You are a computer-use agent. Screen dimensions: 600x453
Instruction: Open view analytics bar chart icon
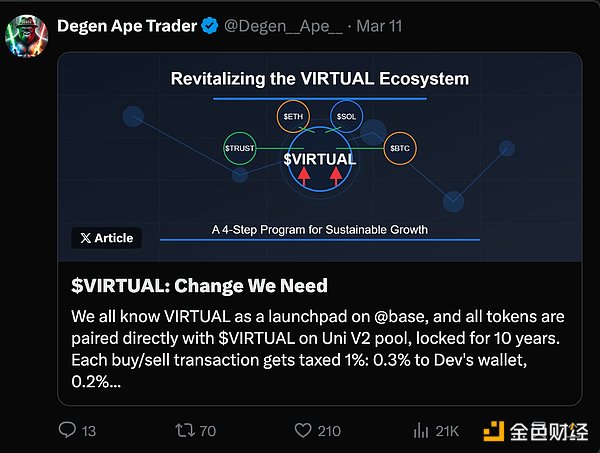point(421,430)
